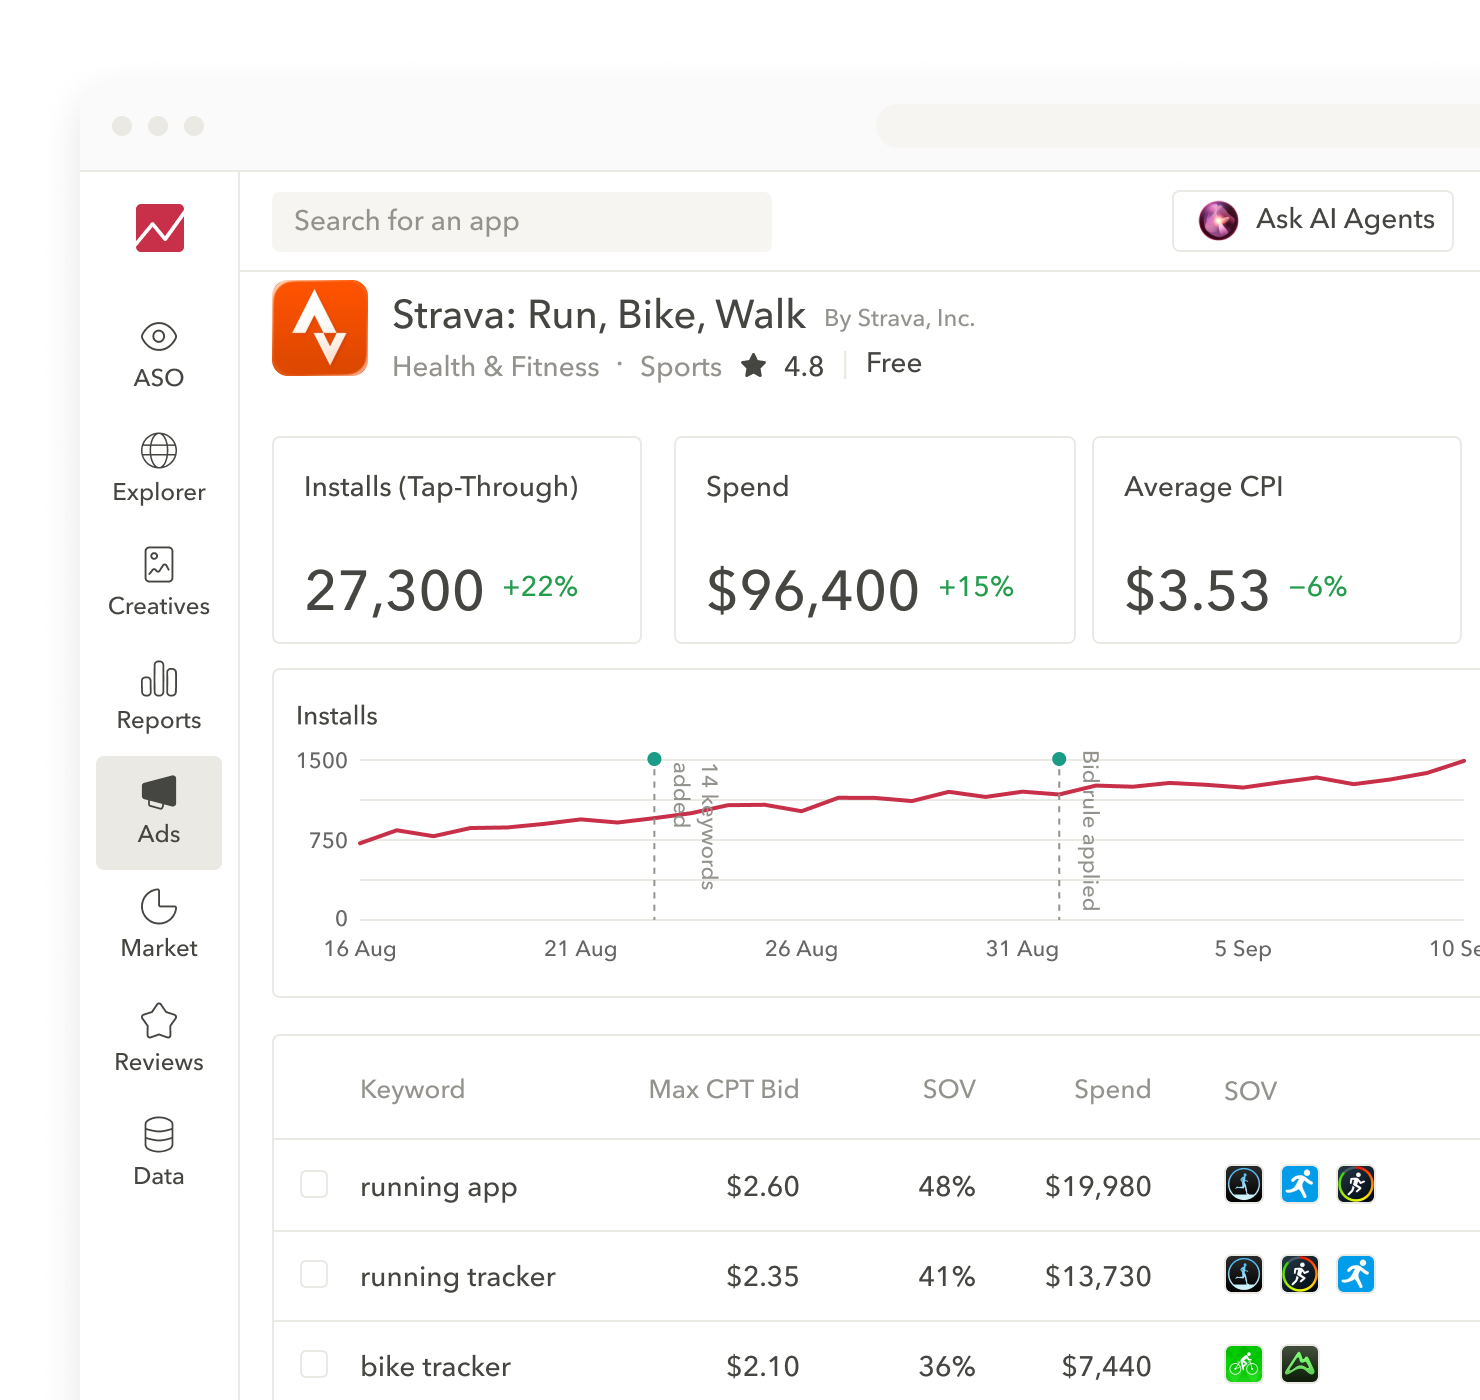Click the dark green mountain icon in bike tracker row
The image size is (1480, 1400).
[x=1300, y=1364]
